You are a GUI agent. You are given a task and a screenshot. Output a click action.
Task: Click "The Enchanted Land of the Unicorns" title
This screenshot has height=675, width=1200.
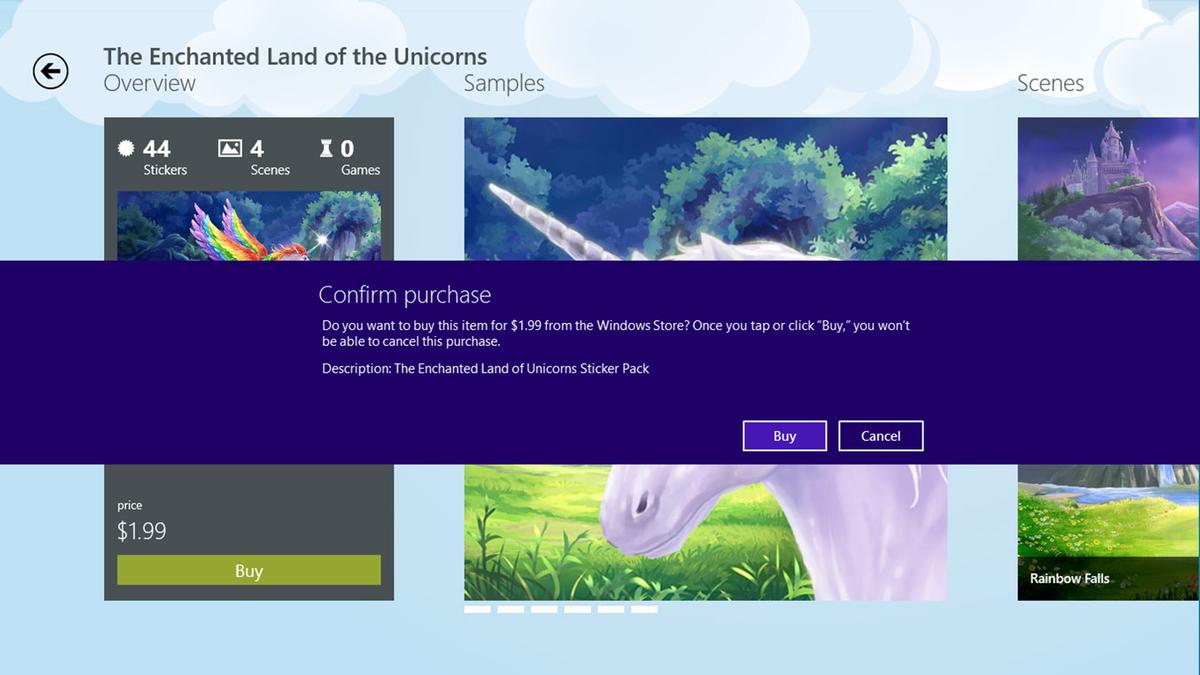coord(296,56)
